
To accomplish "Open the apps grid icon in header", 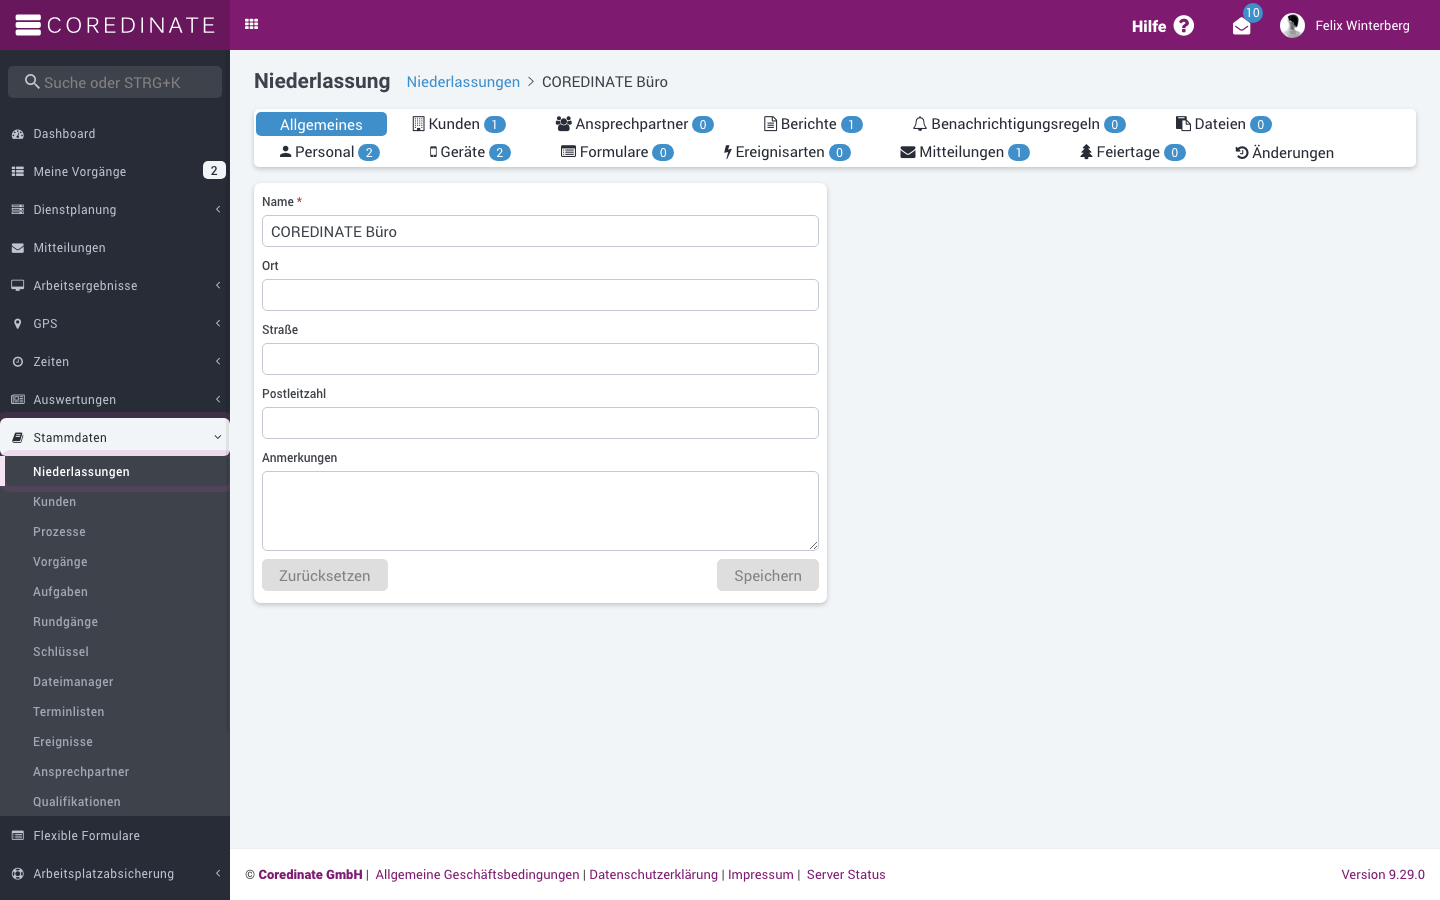I will point(252,25).
